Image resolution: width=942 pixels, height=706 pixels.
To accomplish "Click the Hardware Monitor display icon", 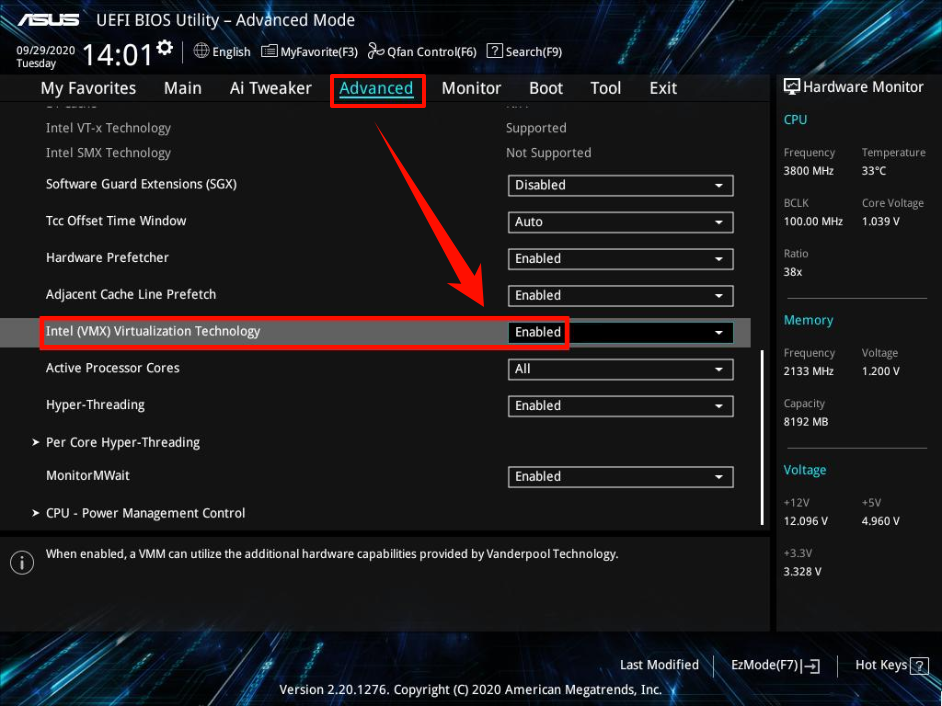I will click(792, 87).
